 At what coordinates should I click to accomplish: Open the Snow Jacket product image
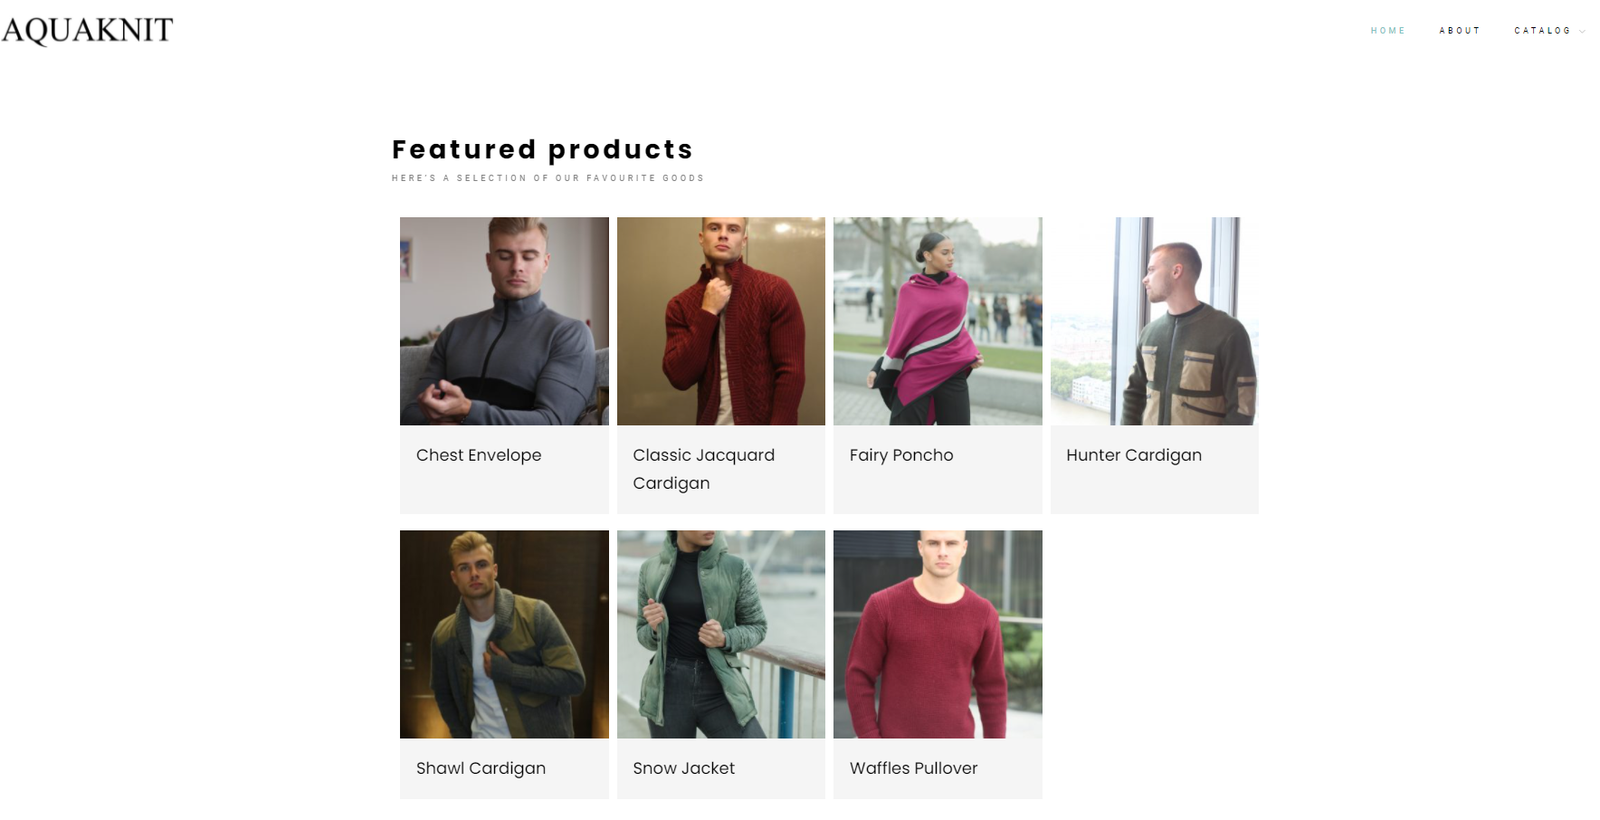click(x=721, y=634)
